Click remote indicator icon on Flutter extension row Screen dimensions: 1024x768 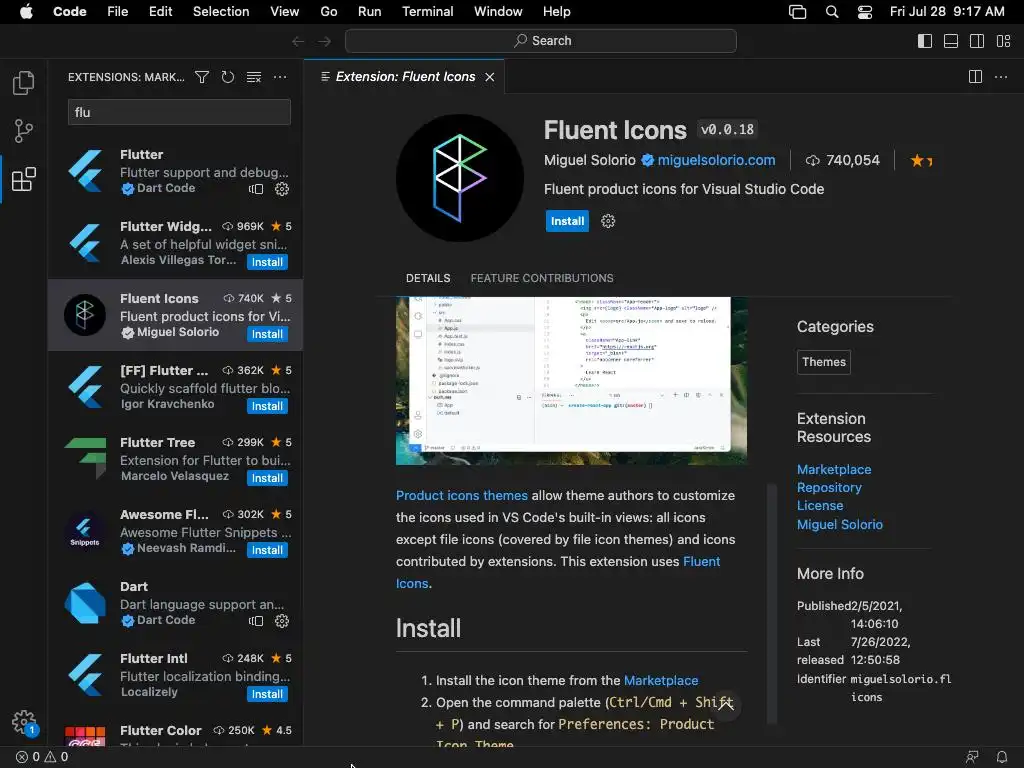pyautogui.click(x=256, y=189)
